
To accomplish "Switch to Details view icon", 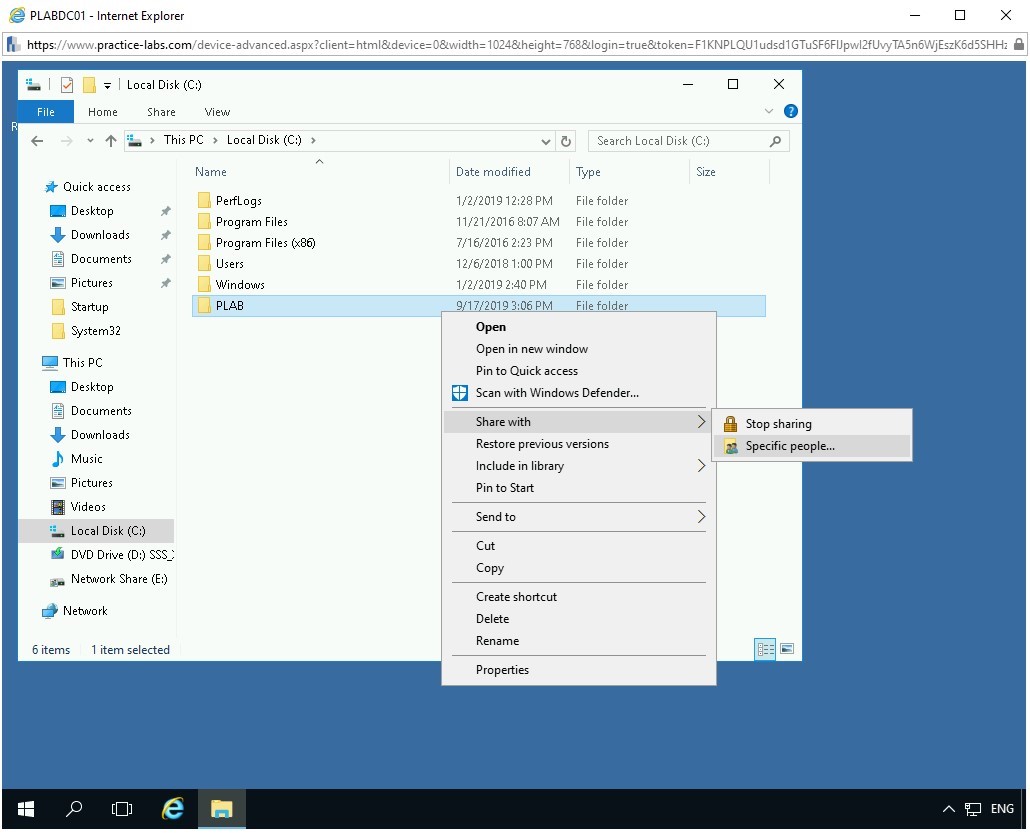I will (765, 649).
